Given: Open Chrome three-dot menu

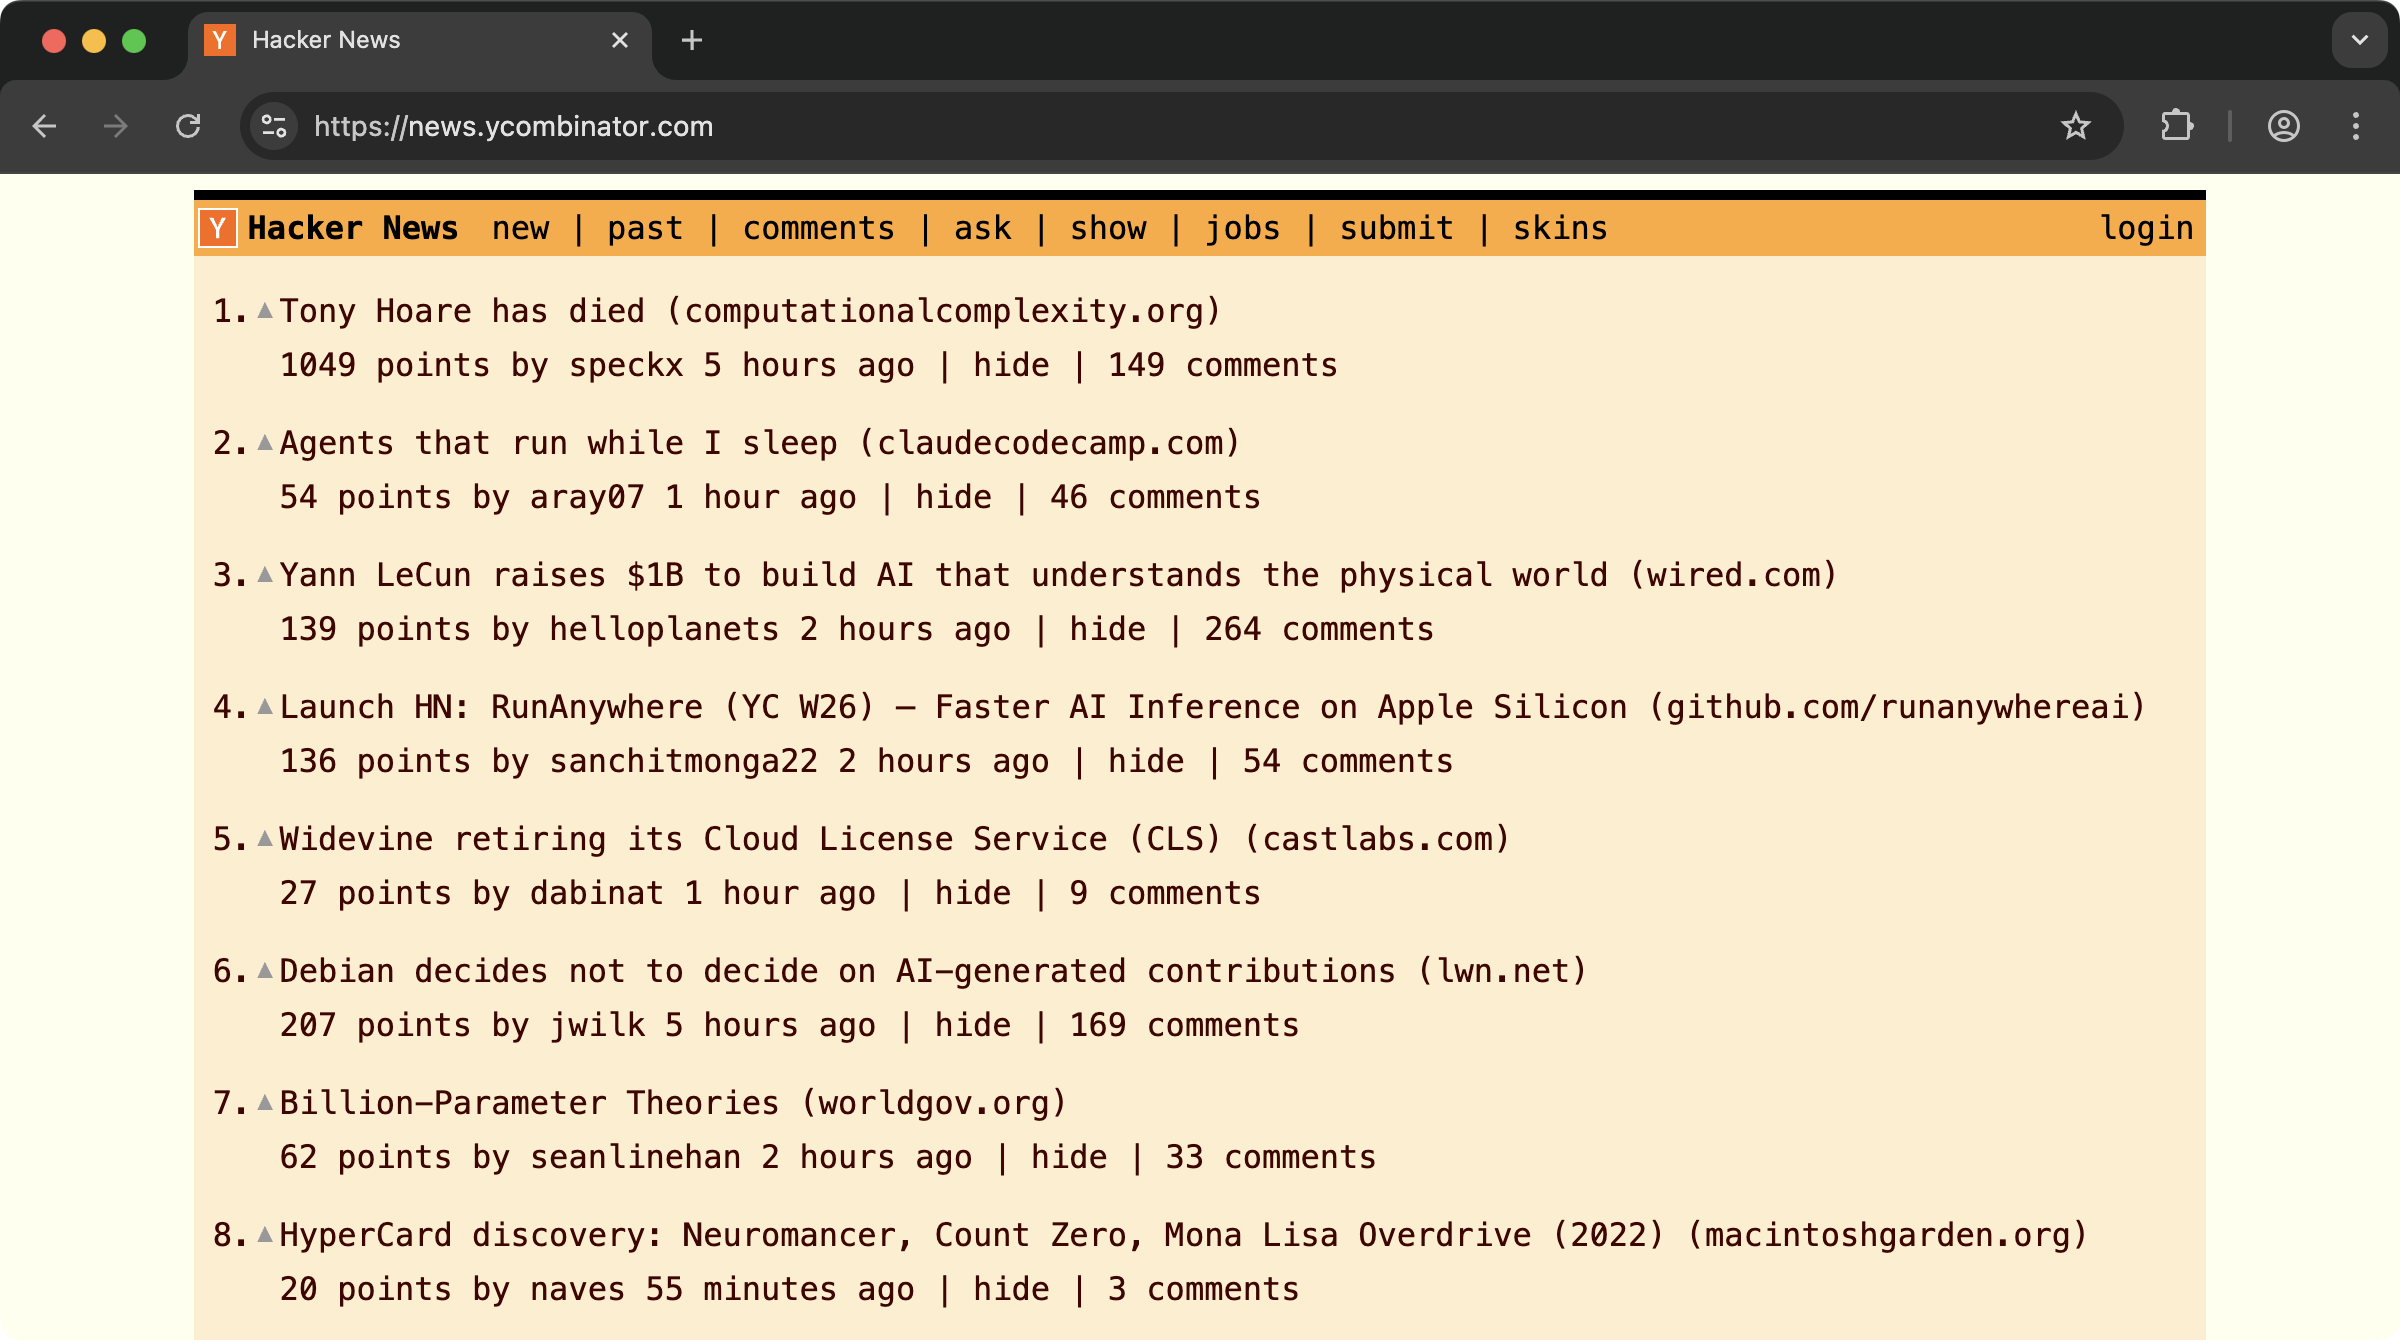Looking at the screenshot, I should pyautogui.click(x=2355, y=126).
